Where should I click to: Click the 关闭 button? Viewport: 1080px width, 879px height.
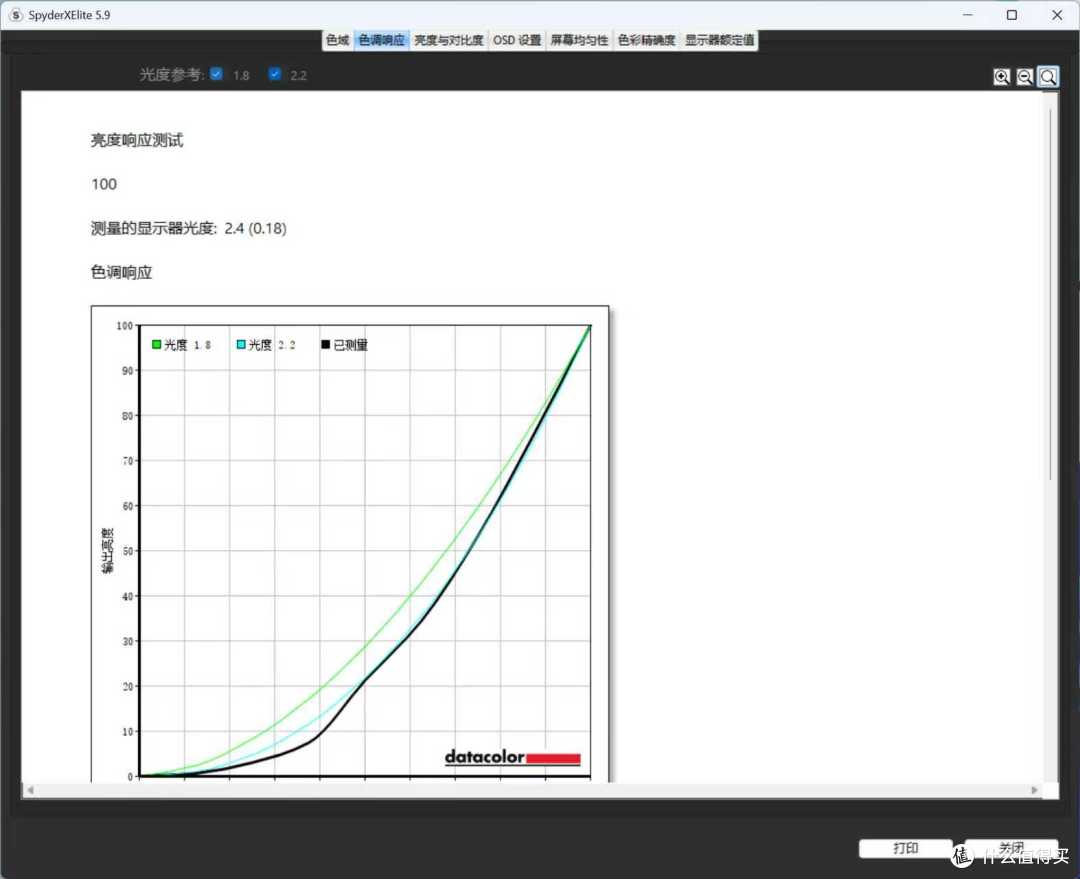tap(1011, 848)
